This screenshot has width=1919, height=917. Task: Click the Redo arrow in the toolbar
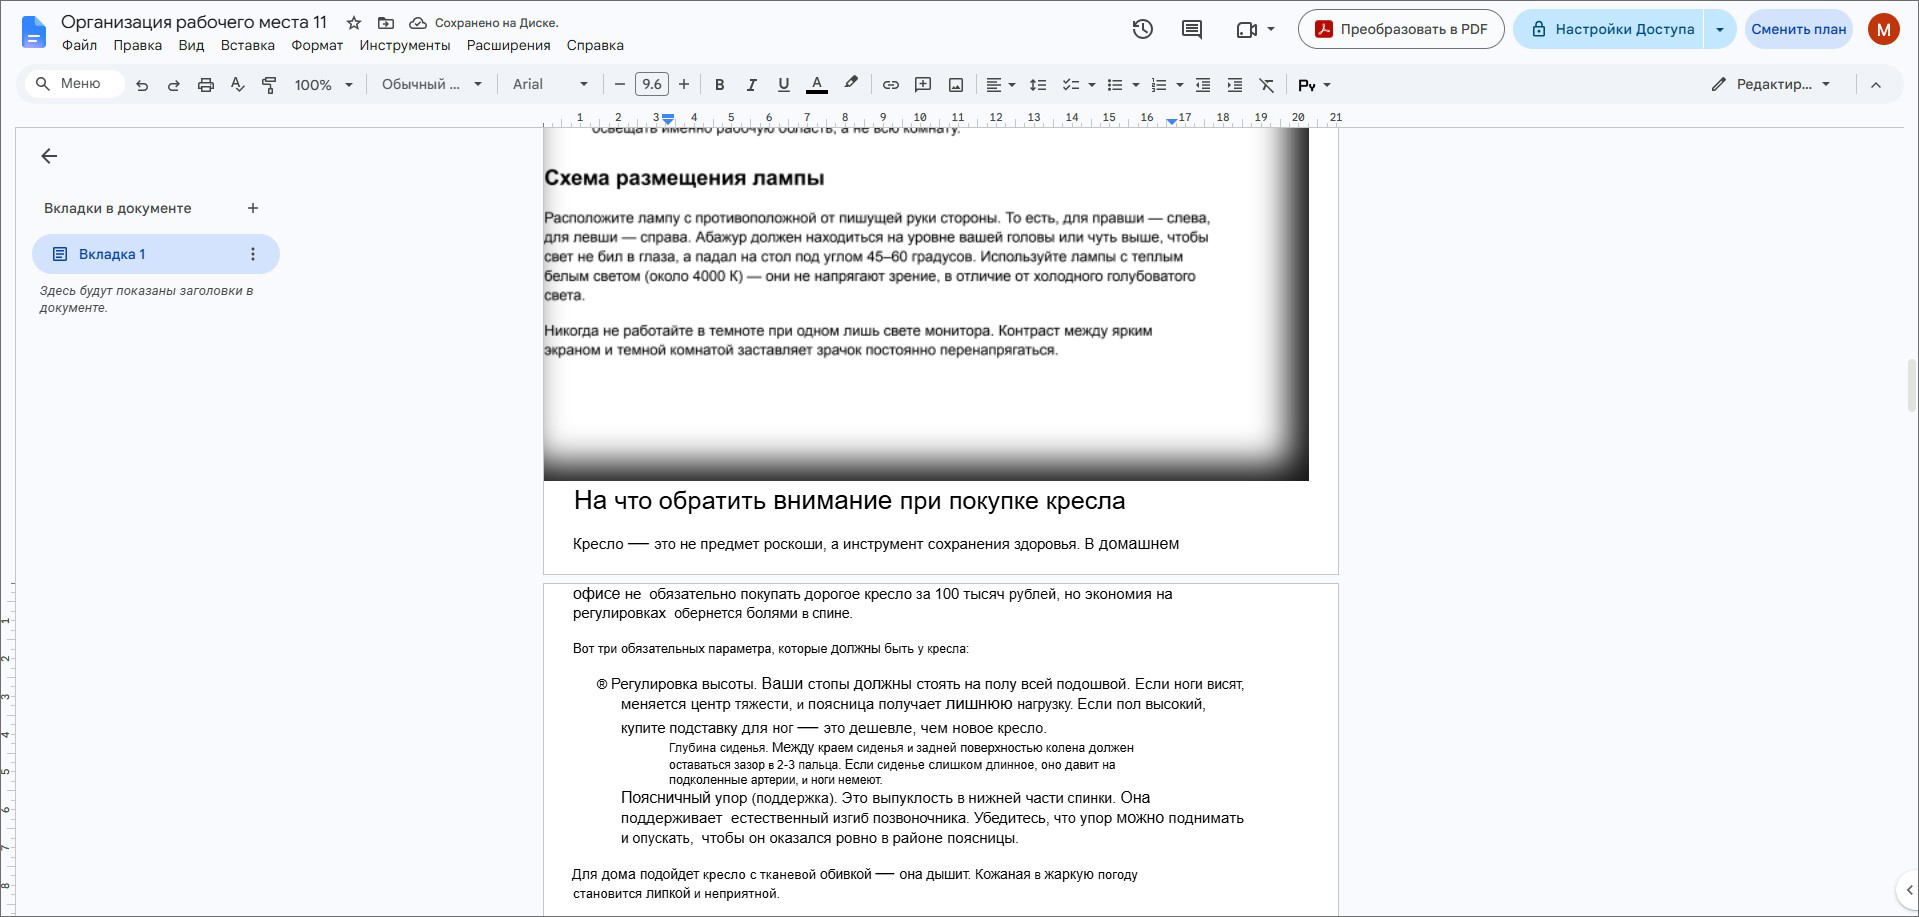174,85
